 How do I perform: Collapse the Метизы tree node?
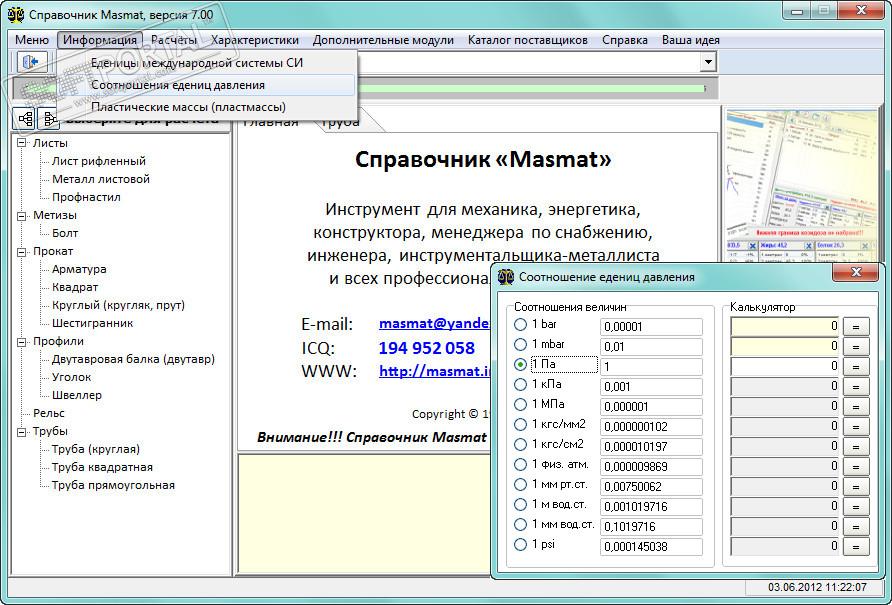(x=22, y=216)
